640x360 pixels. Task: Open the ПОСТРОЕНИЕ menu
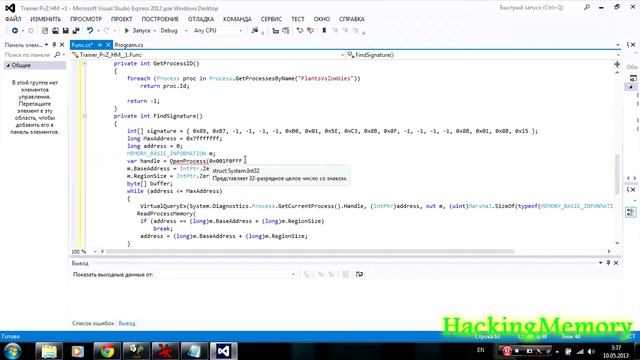click(160, 19)
